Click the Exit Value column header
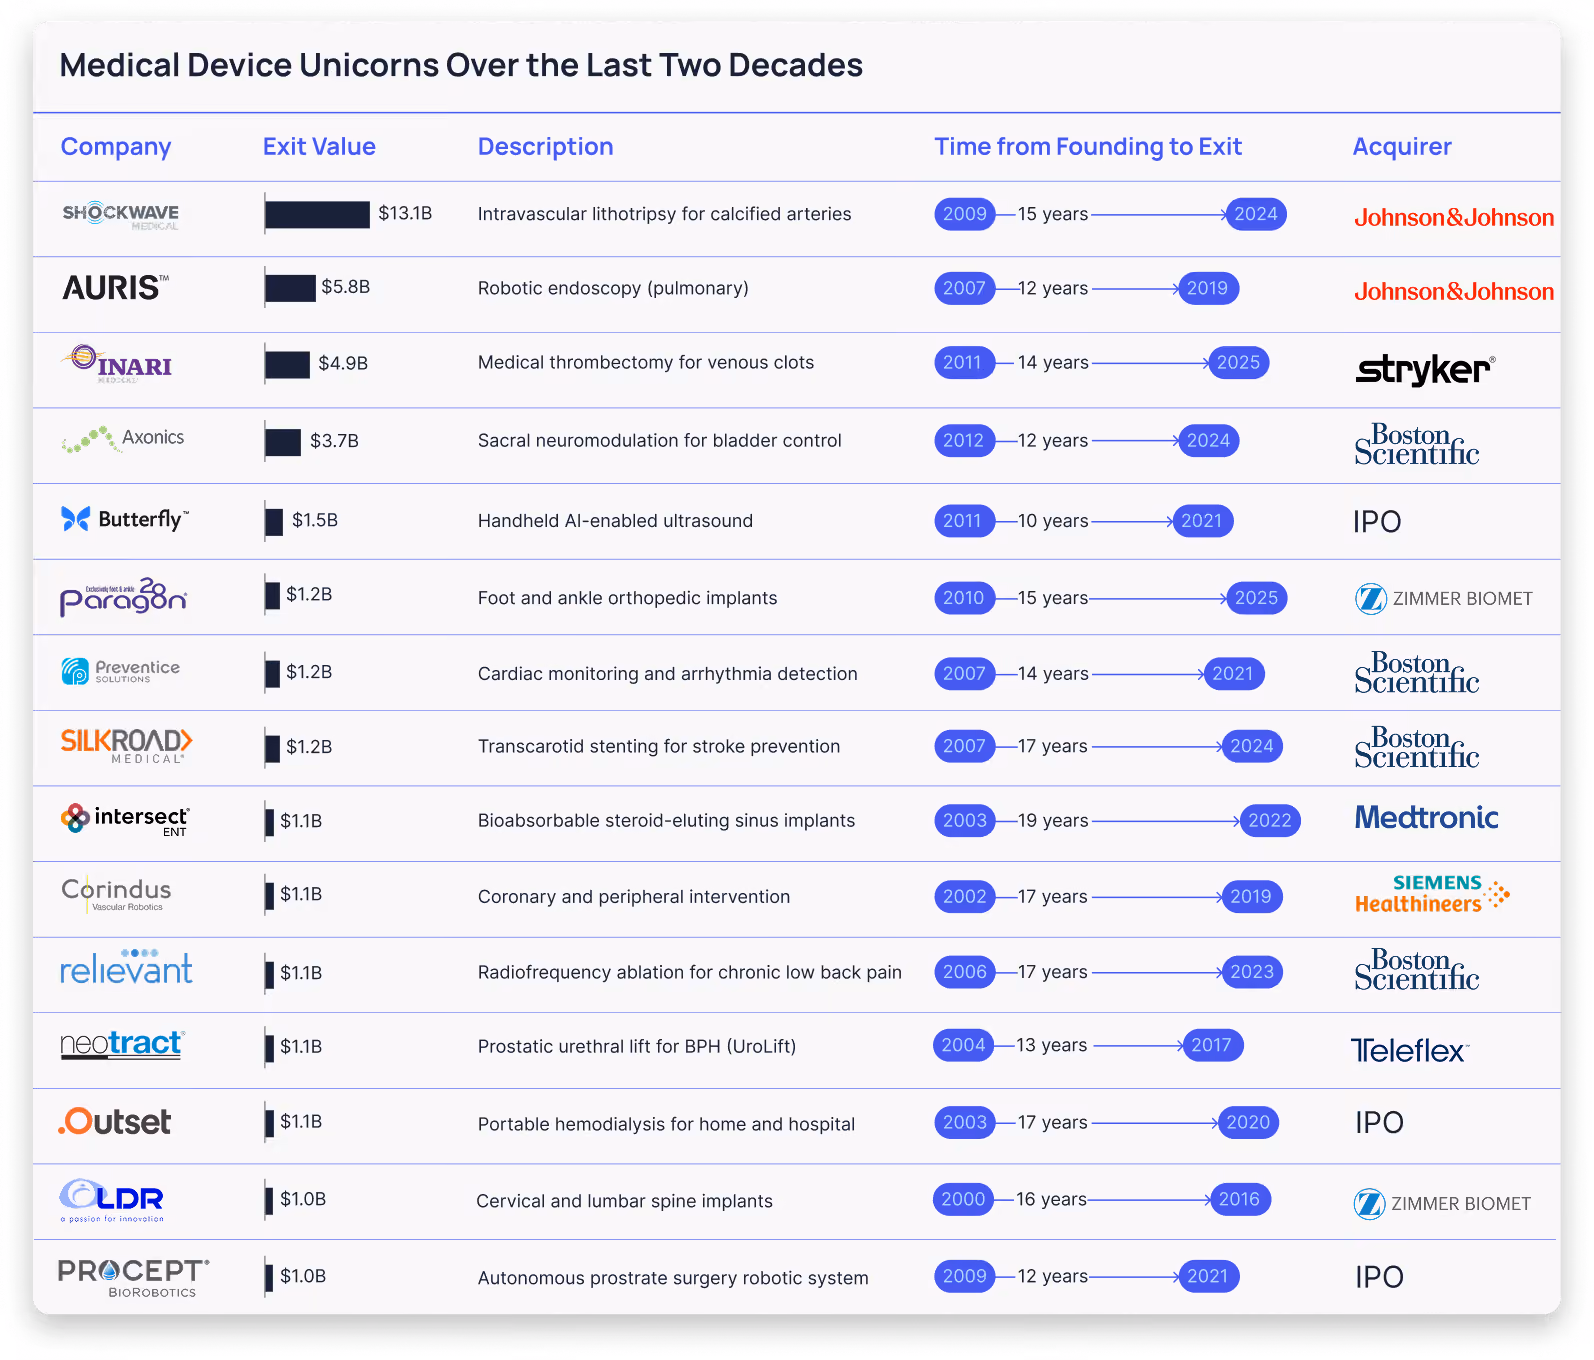Screen dimensions: 1594x1360 (319, 146)
